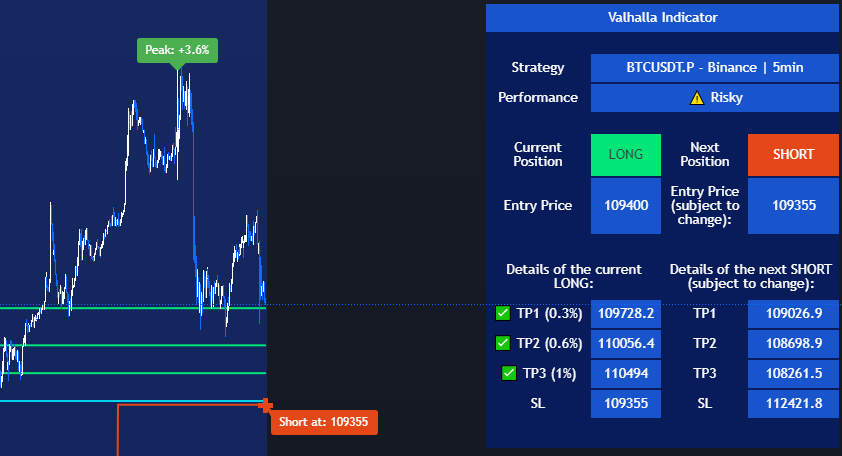842x456 pixels.
Task: Click the long TP3 value 110494
Action: (626, 374)
